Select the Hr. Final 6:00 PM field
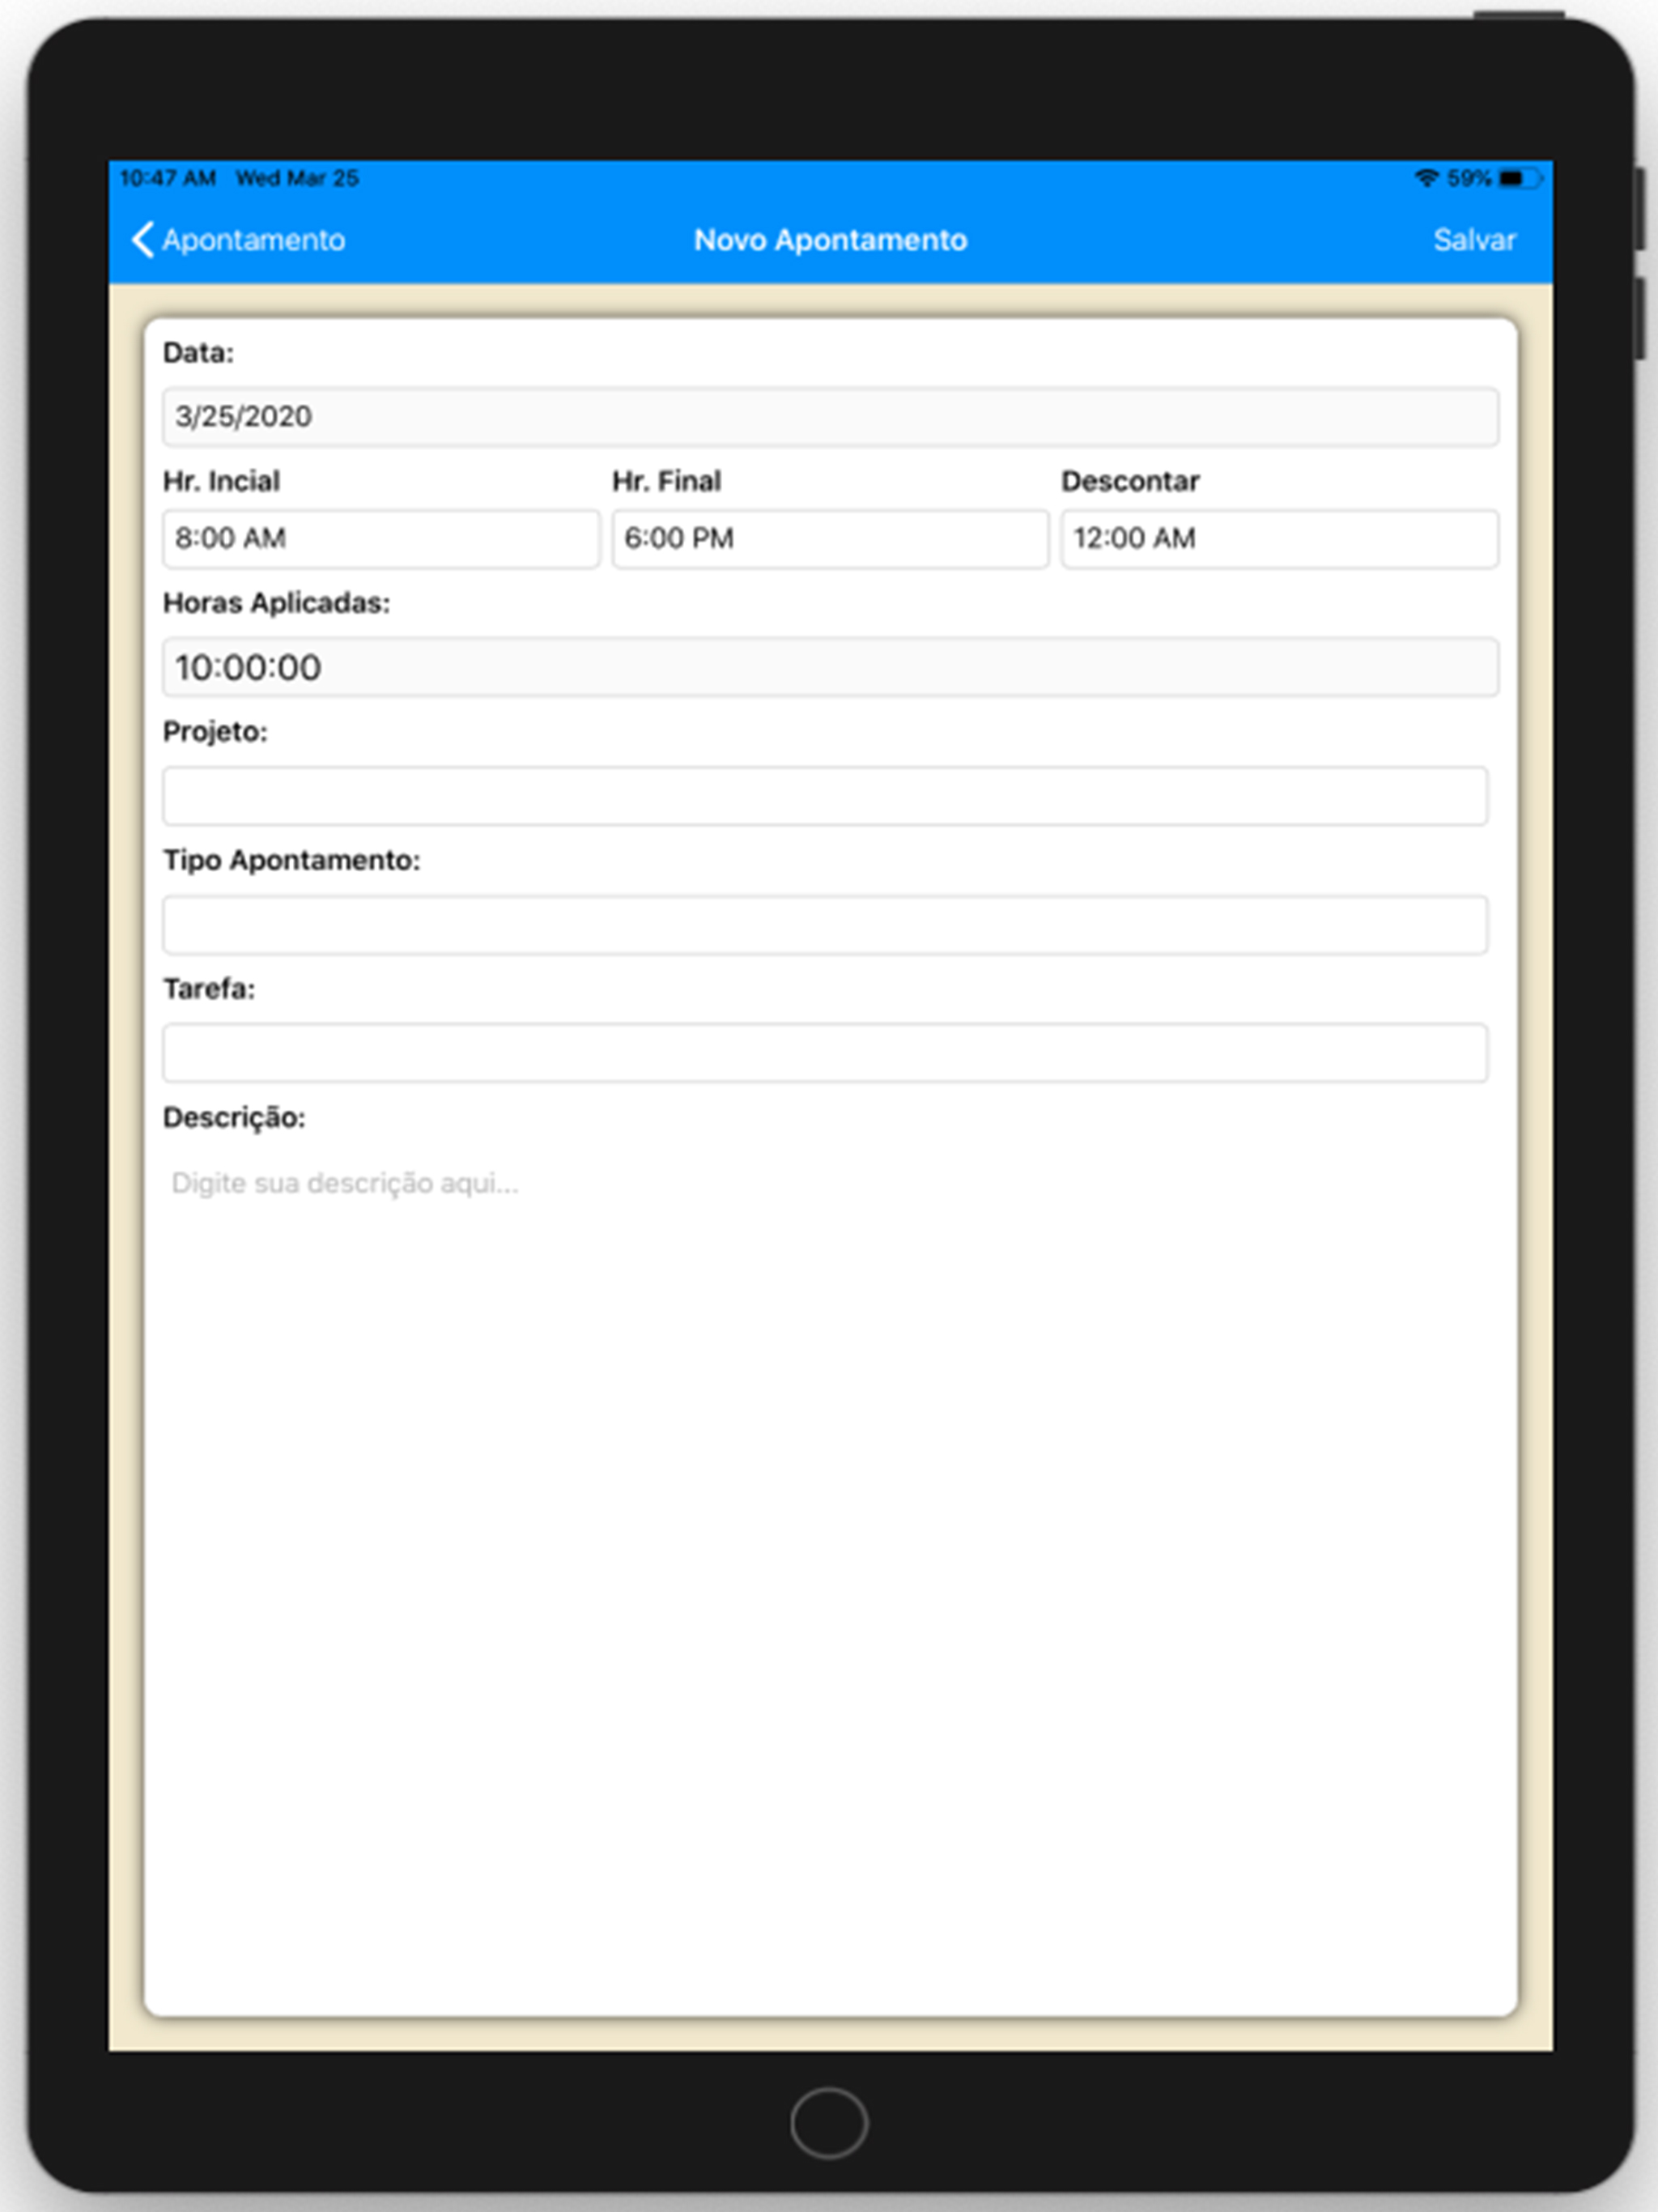The height and width of the screenshot is (2212, 1658). click(x=830, y=539)
